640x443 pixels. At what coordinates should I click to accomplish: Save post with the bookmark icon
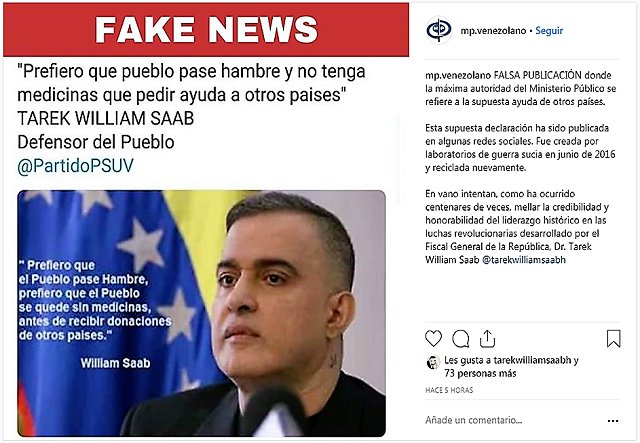[613, 339]
